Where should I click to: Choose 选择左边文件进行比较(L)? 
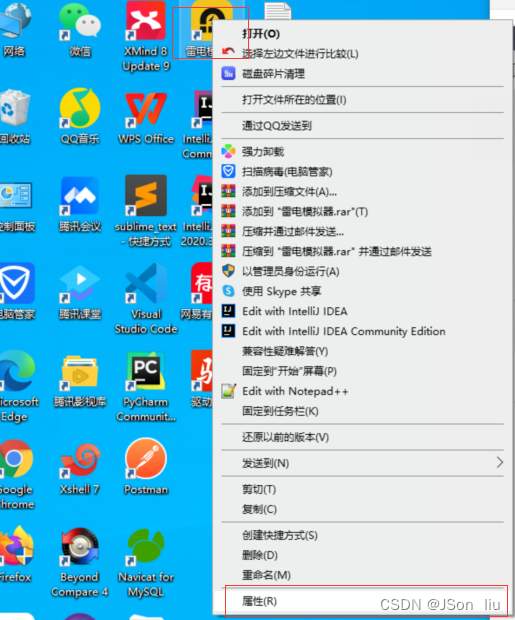click(300, 53)
